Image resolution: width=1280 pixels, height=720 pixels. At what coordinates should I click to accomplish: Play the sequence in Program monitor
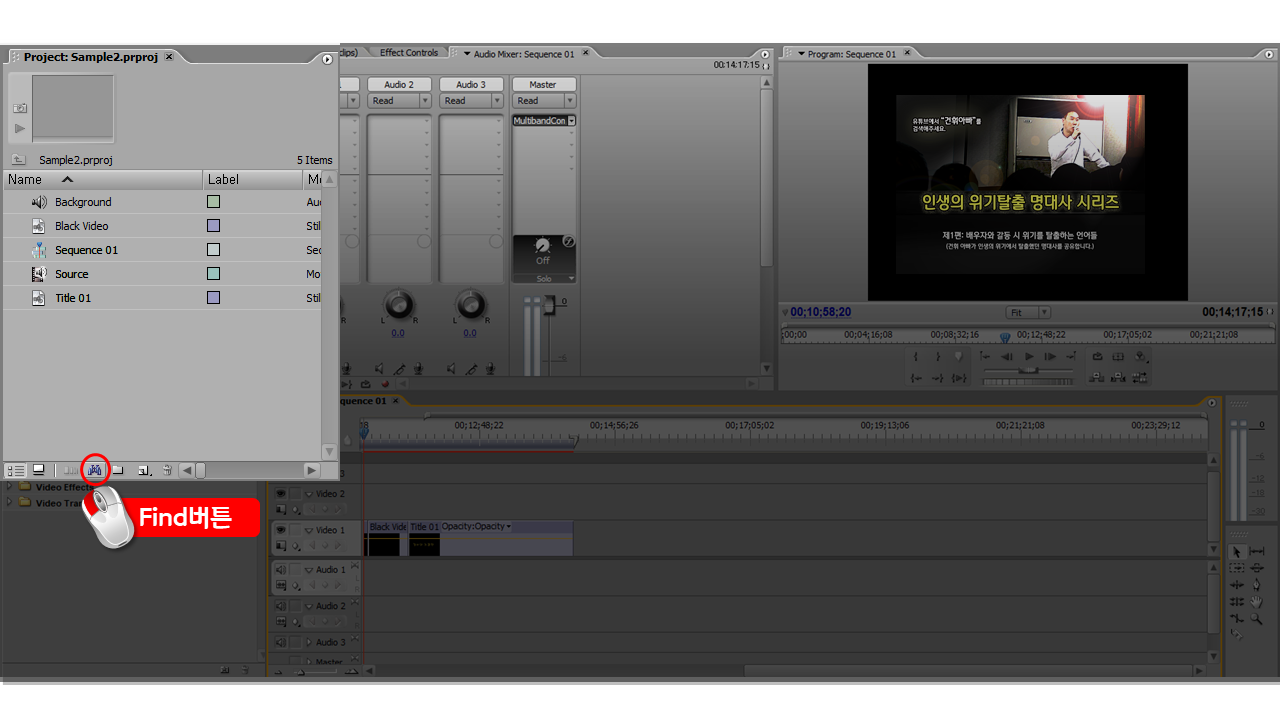1029,356
